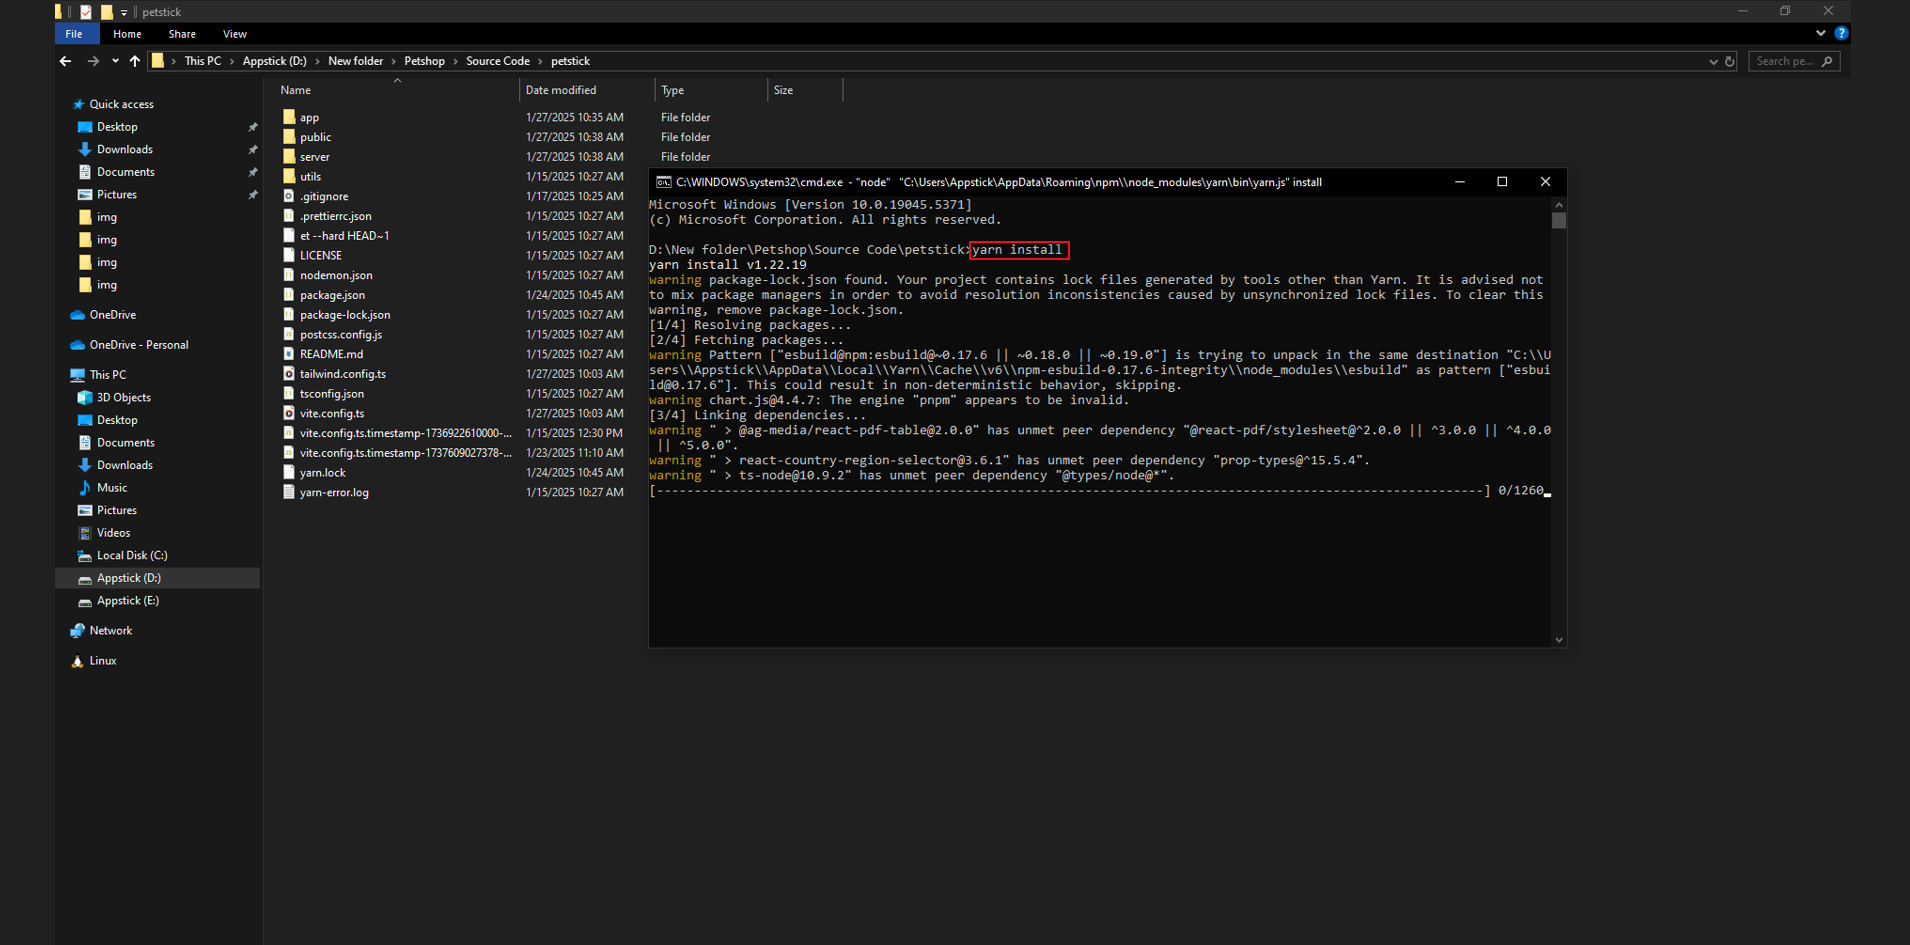Expand the ribbon with the chevron
This screenshot has width=1910, height=945.
point(1820,33)
